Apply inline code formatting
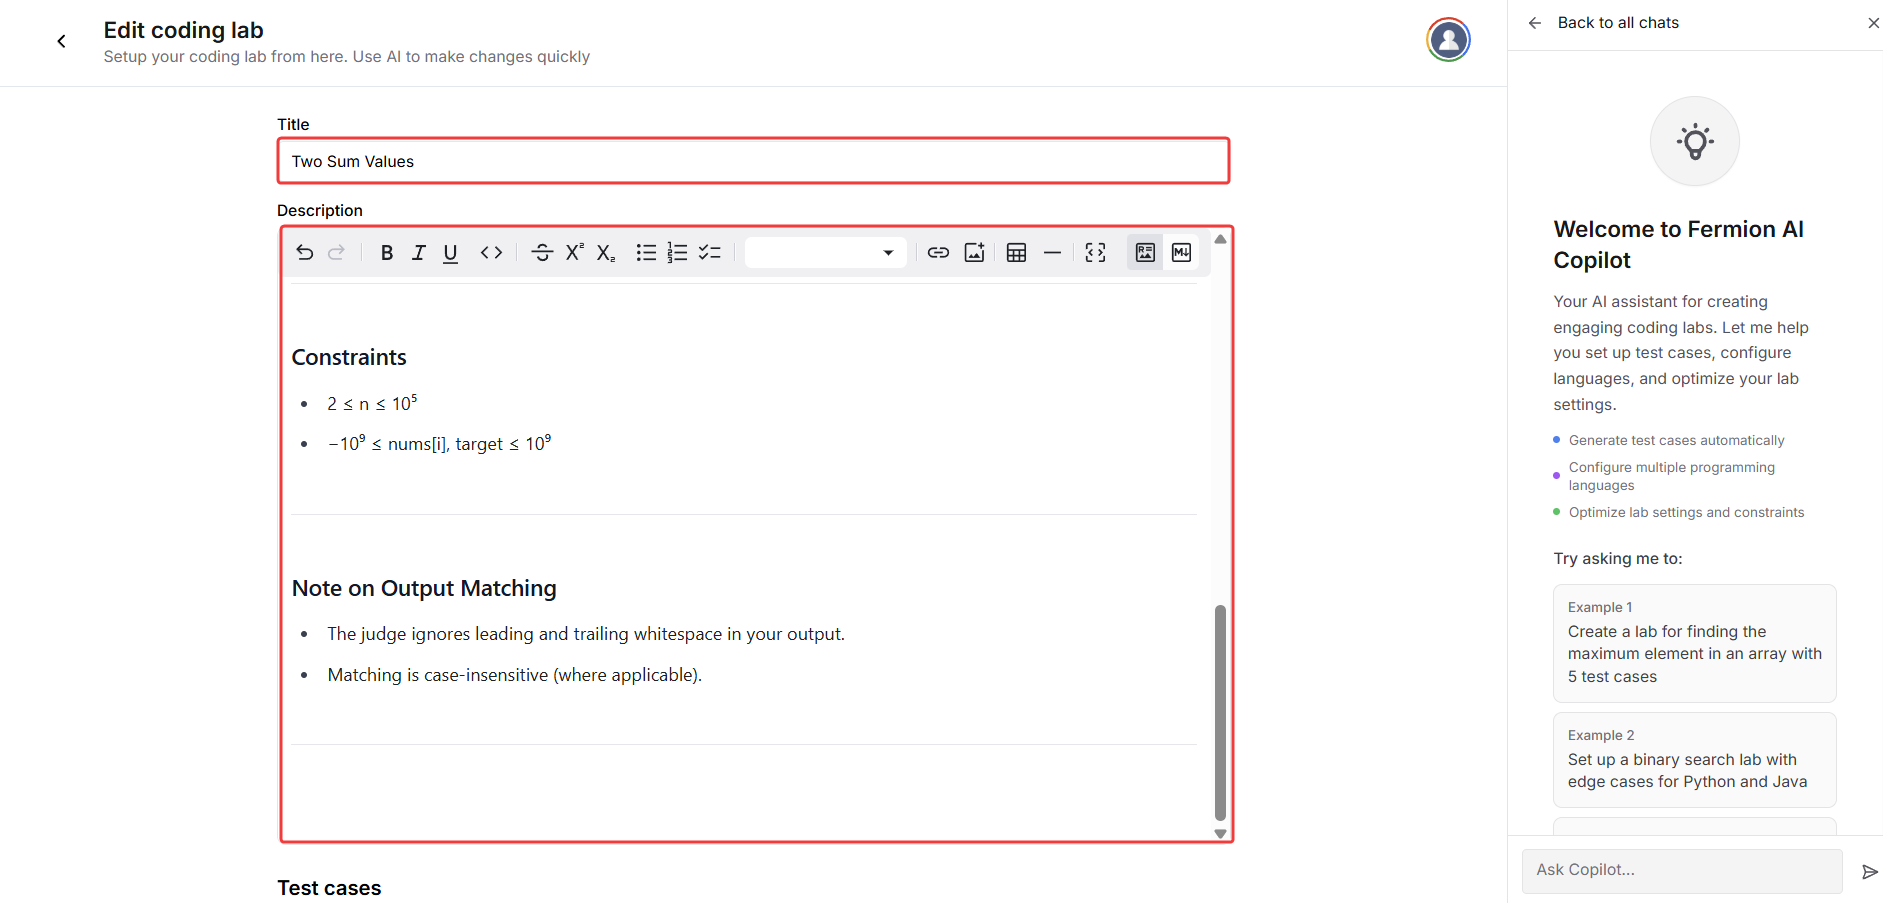1883x903 pixels. (491, 253)
